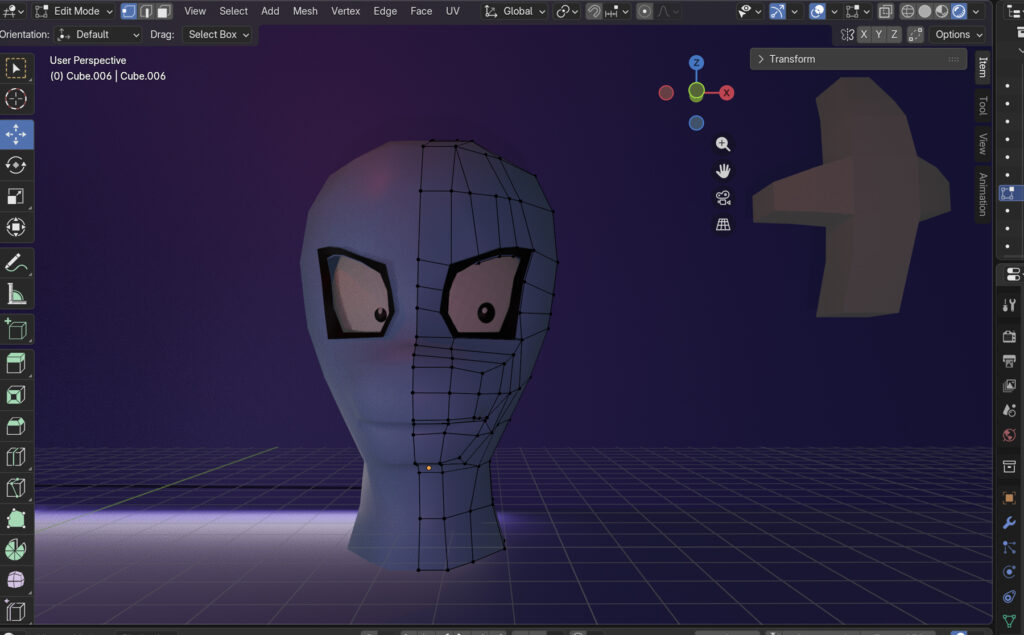Expand the Transform panel

[787, 59]
